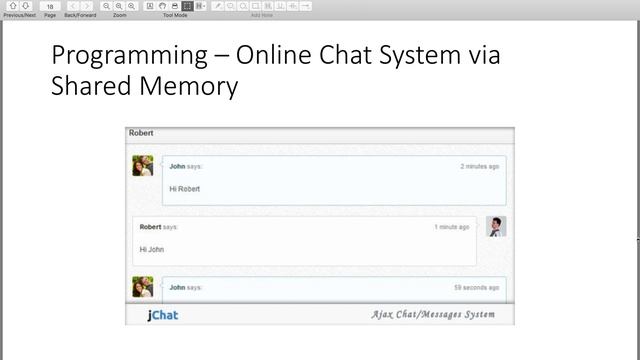Go to previous page with up arrow

pos(13,6)
